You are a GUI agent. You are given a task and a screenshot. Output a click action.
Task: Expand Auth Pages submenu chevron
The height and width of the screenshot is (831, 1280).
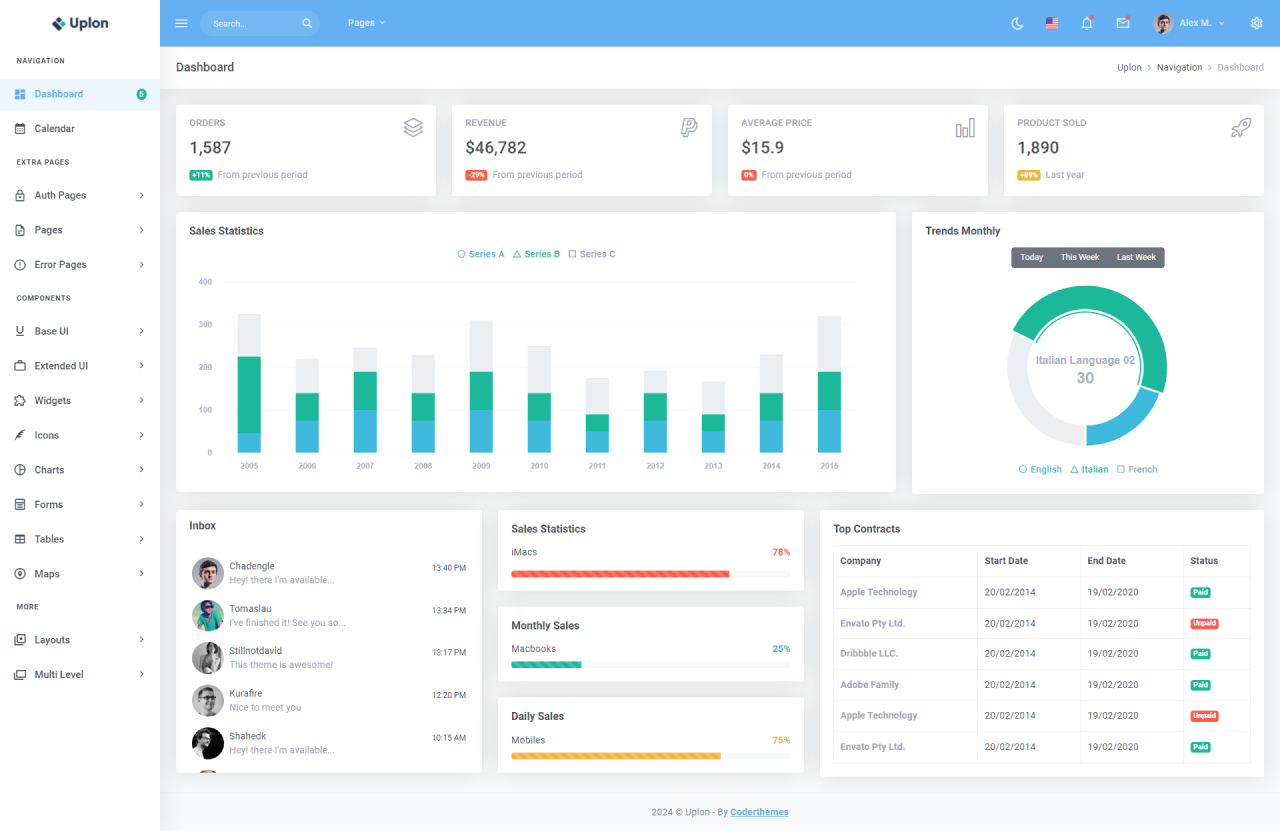tap(141, 196)
